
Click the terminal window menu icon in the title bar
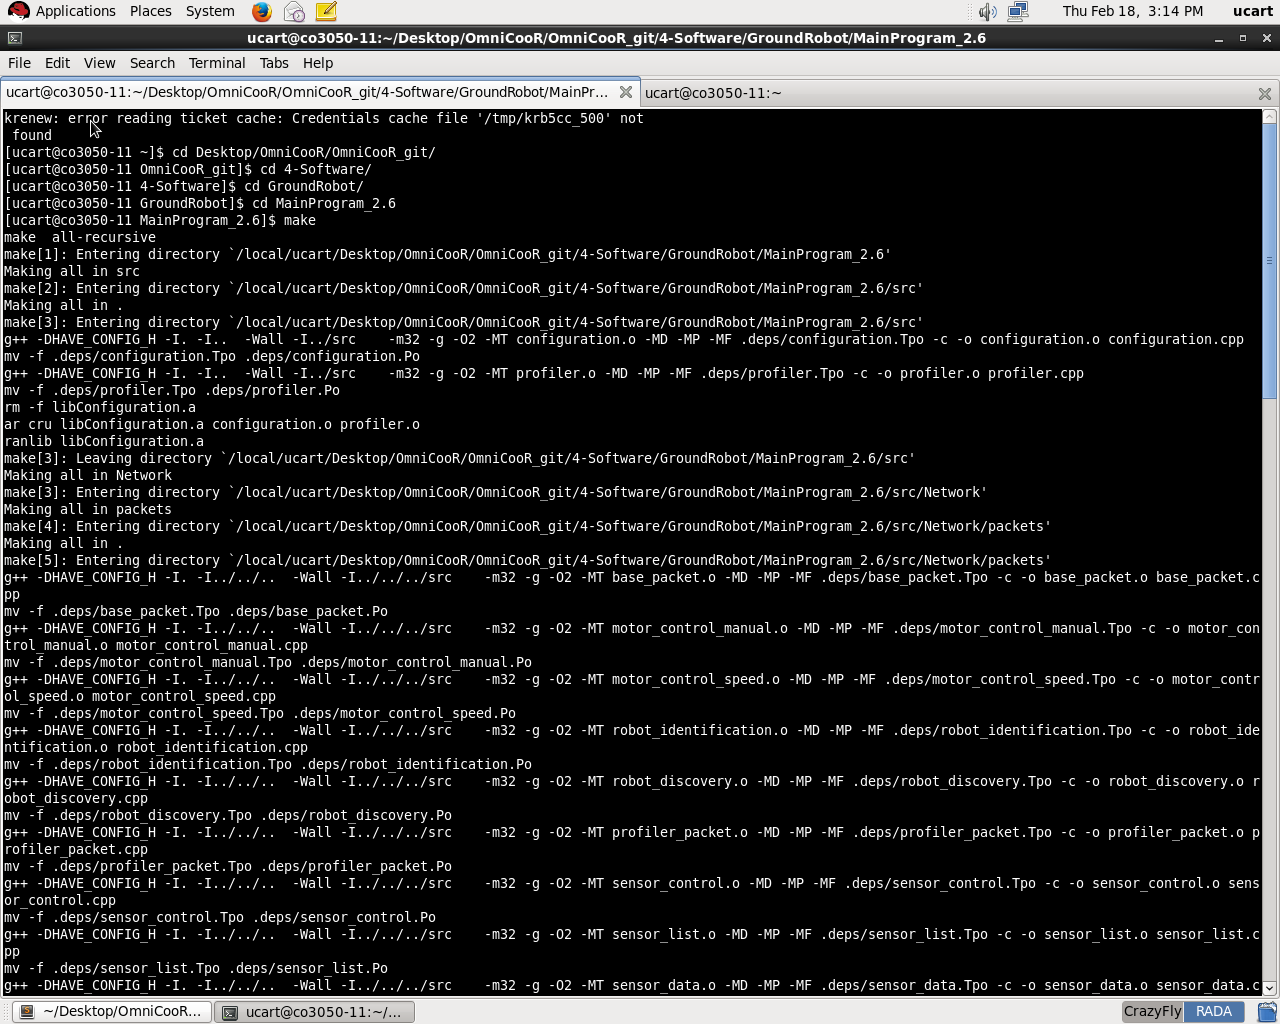pyautogui.click(x=14, y=38)
